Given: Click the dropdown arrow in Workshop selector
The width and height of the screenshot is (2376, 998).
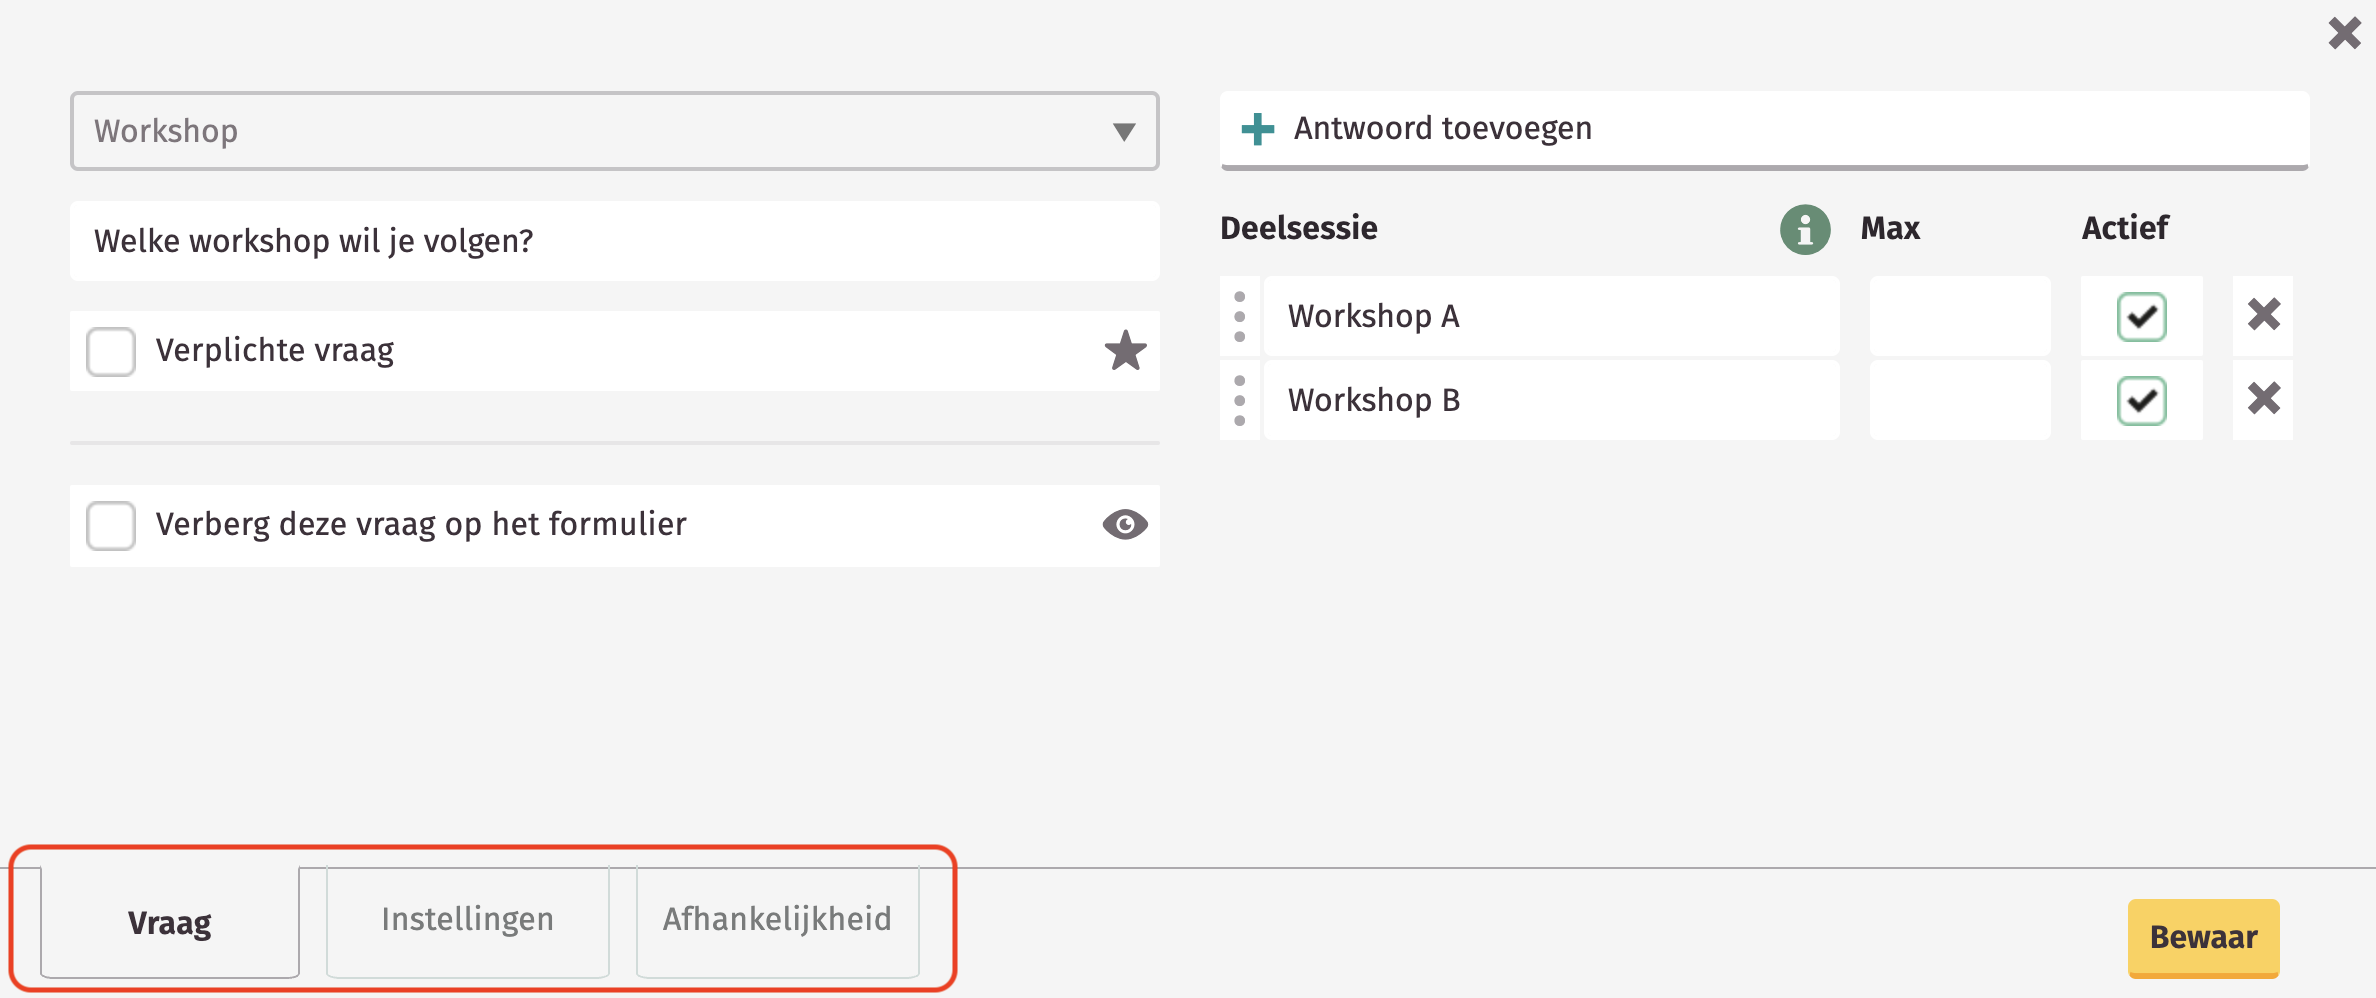Looking at the screenshot, I should pos(1124,132).
